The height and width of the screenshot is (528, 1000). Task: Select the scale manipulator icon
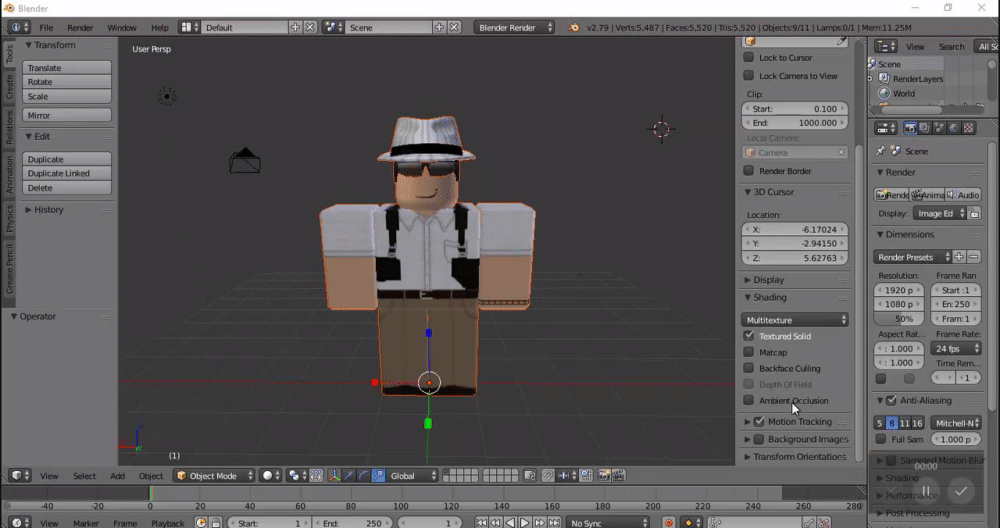(x=378, y=476)
